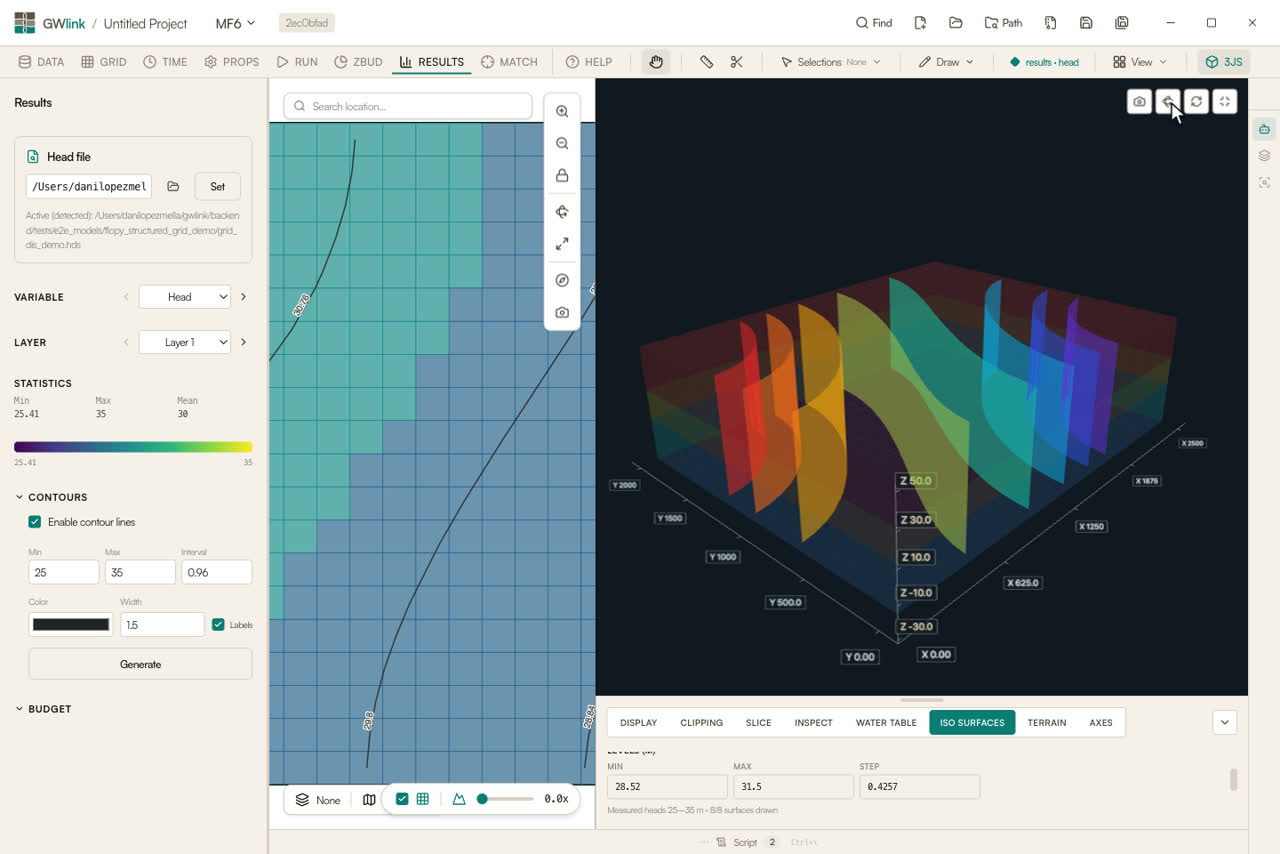Click the terrain exaggeration mountain icon

point(459,799)
